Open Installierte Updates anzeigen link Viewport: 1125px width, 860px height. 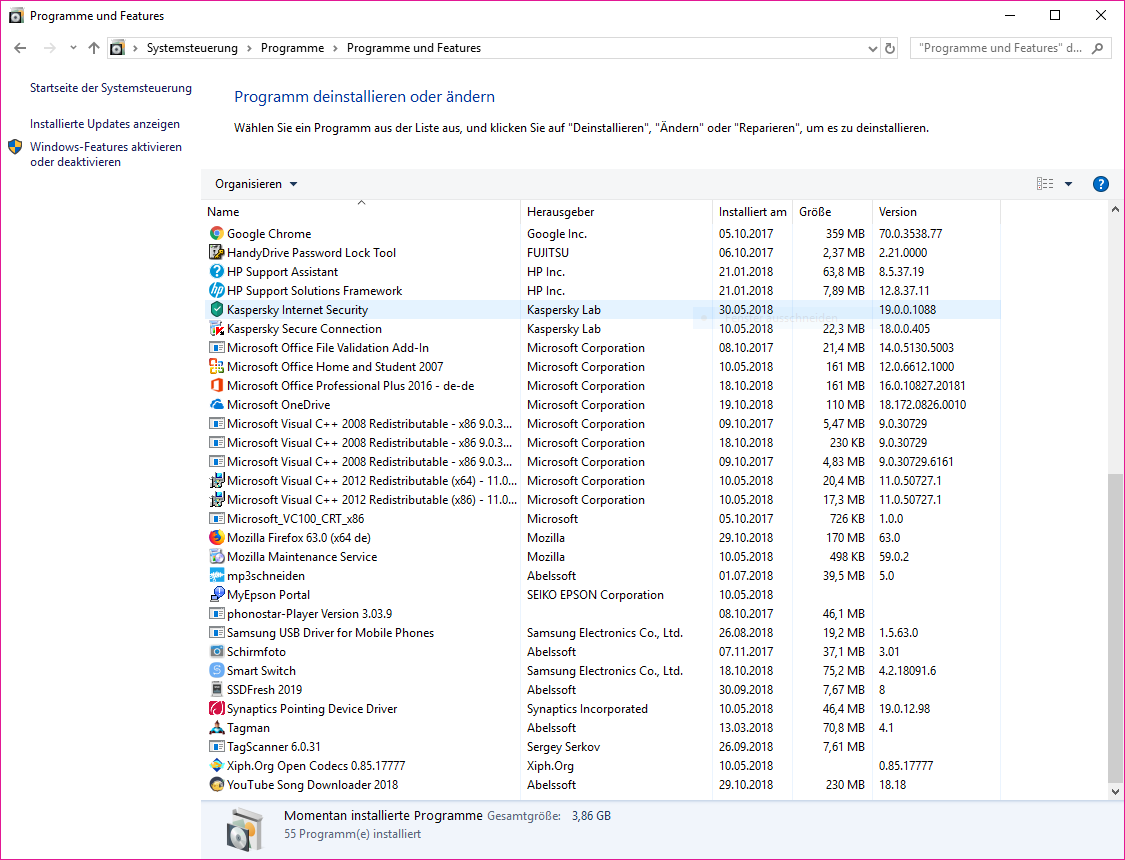105,124
